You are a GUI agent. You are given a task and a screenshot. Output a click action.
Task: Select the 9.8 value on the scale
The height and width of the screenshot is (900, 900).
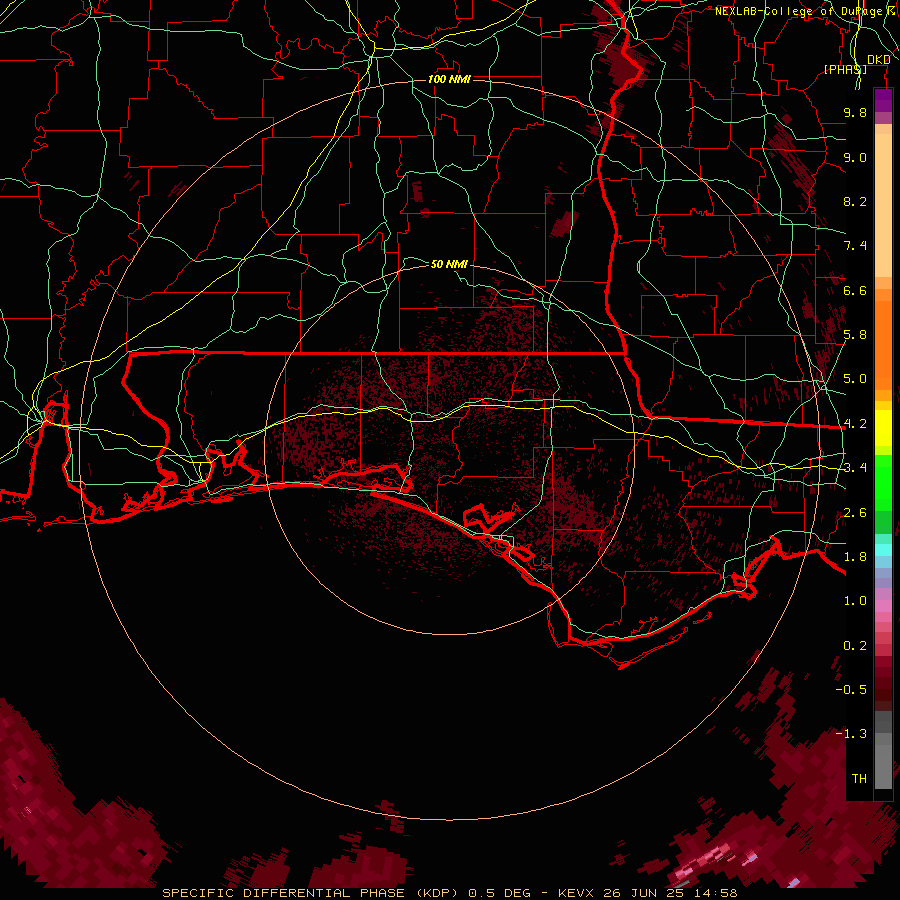(x=855, y=112)
